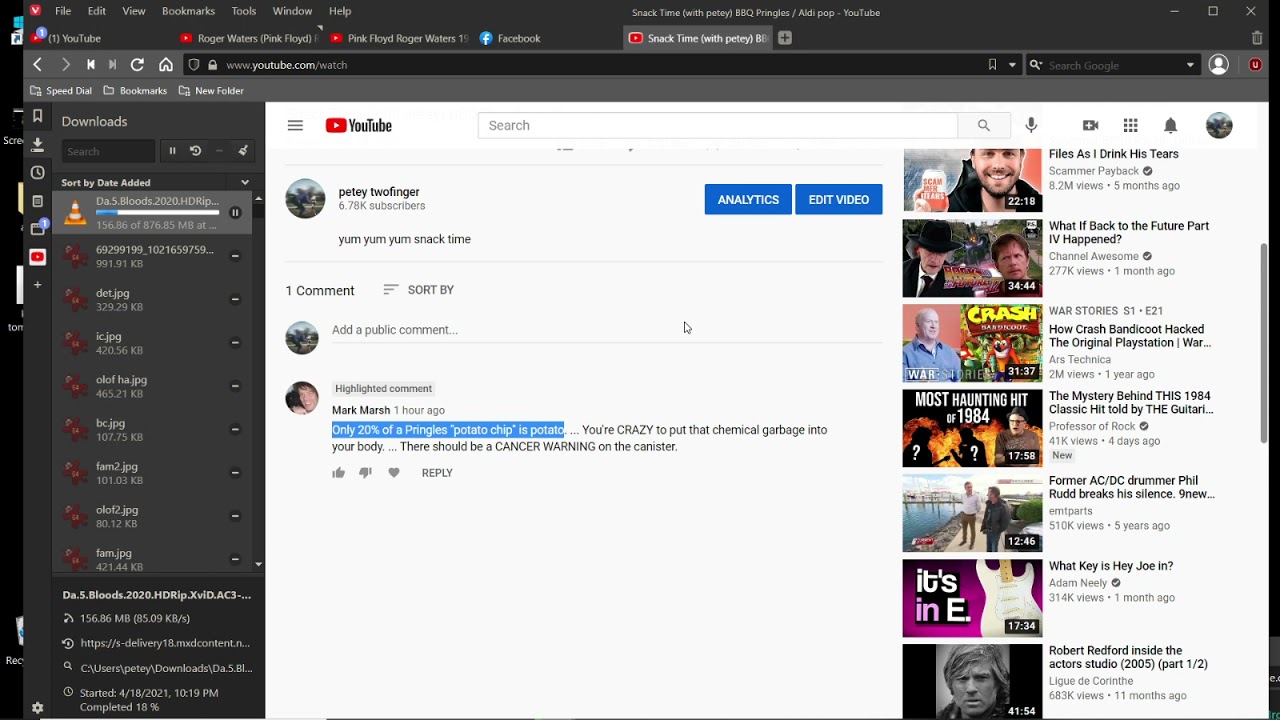Screen dimensions: 1280x720
Task: Open Vivaldi settings gear
Action: (x=37, y=708)
